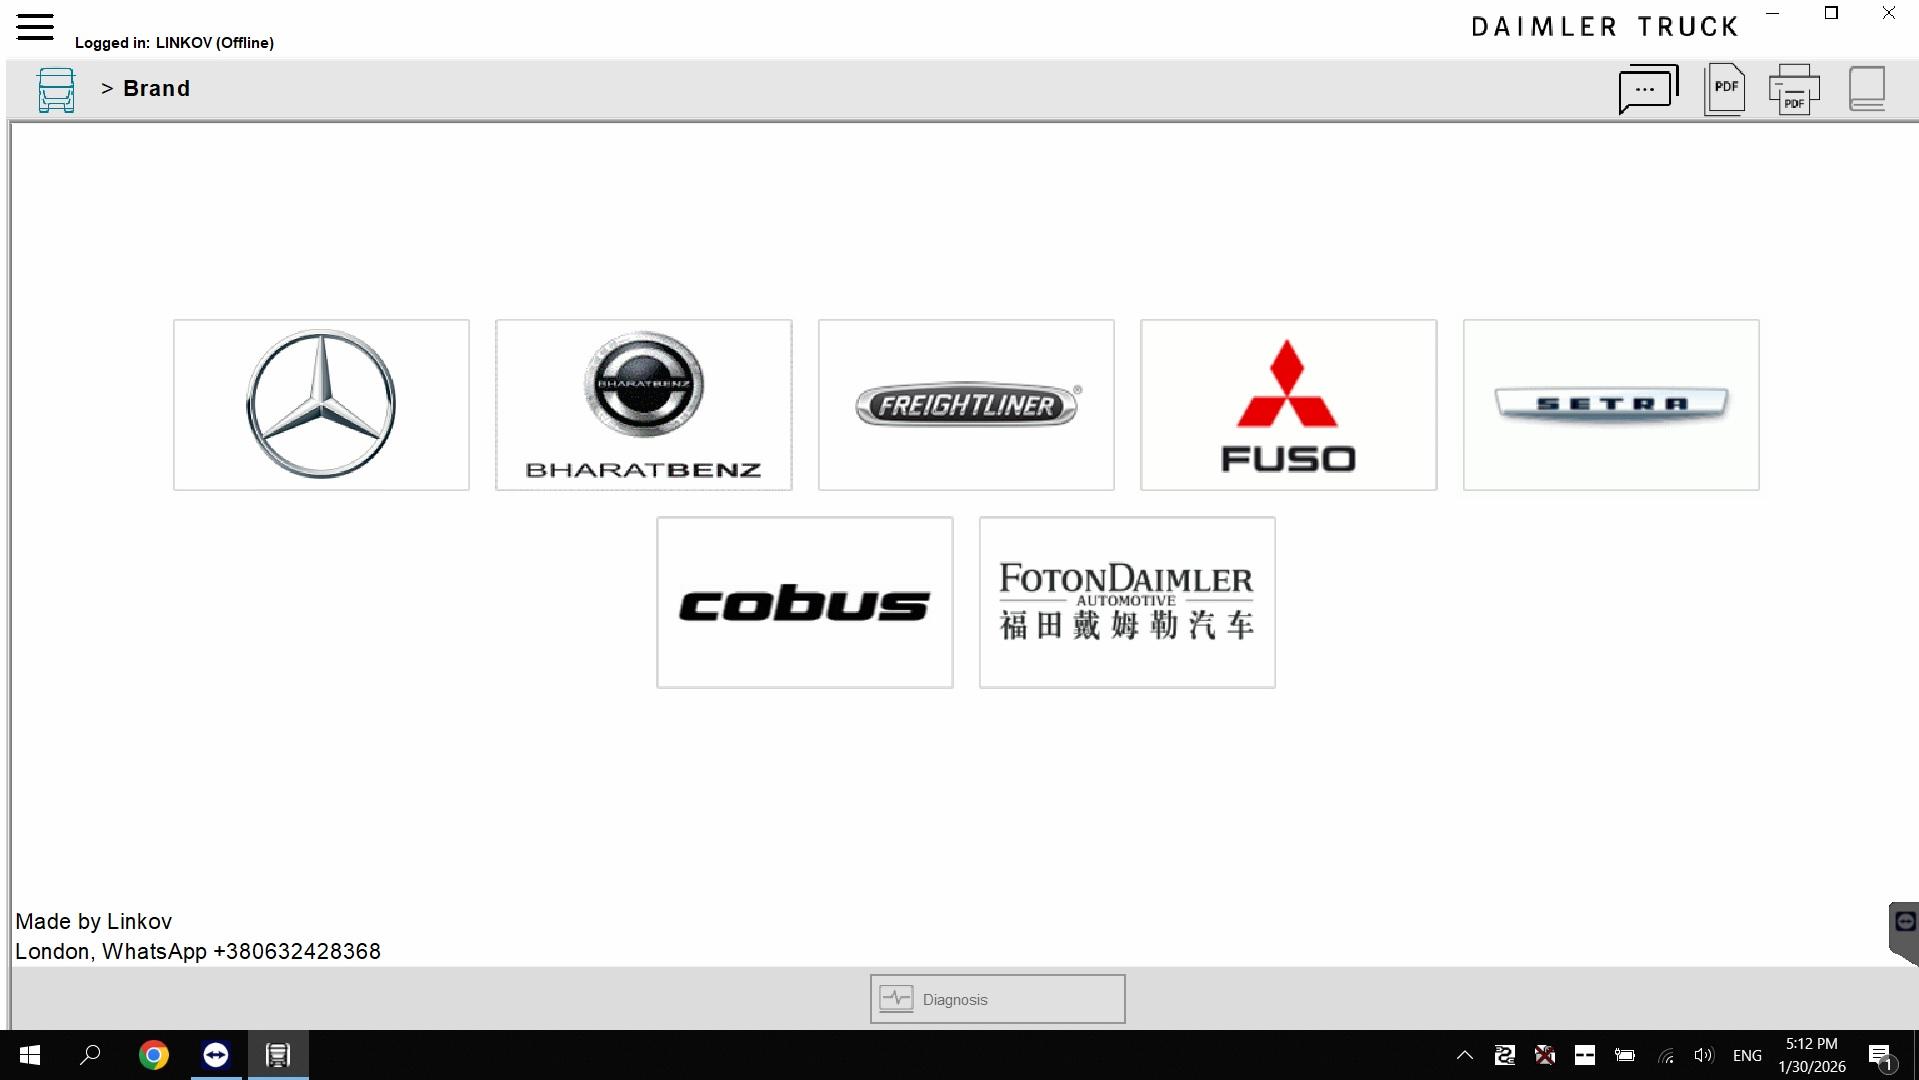Open the volume control in system tray
Image resolution: width=1919 pixels, height=1080 pixels.
(1704, 1055)
